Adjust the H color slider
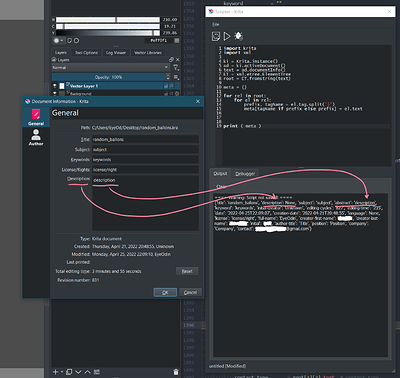This screenshot has height=378, width=400. point(108,20)
